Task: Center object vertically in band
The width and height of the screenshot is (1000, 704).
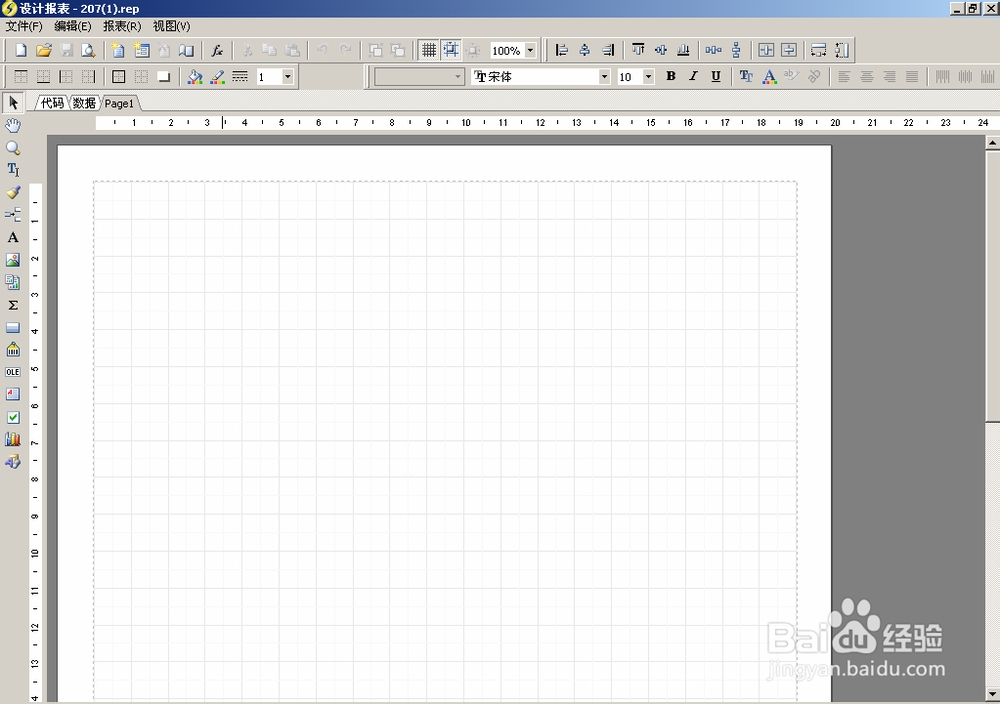Action: coord(789,50)
